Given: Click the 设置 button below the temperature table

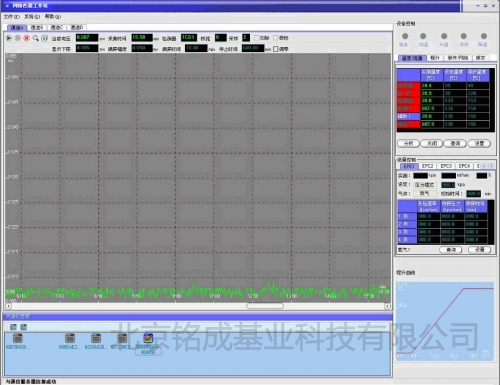Looking at the screenshot, I should click(479, 143).
